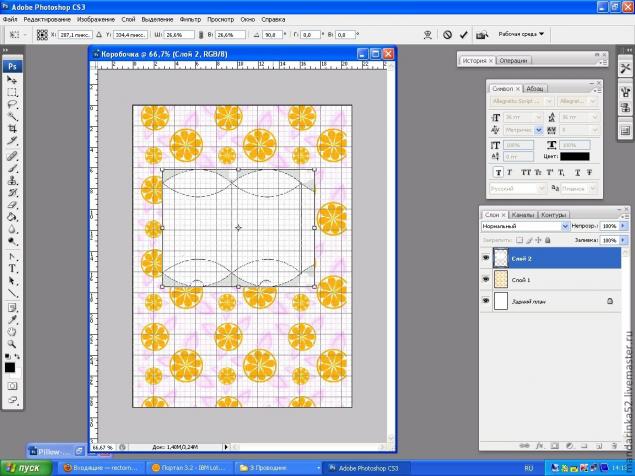Switch to warp mode icon

(428, 35)
